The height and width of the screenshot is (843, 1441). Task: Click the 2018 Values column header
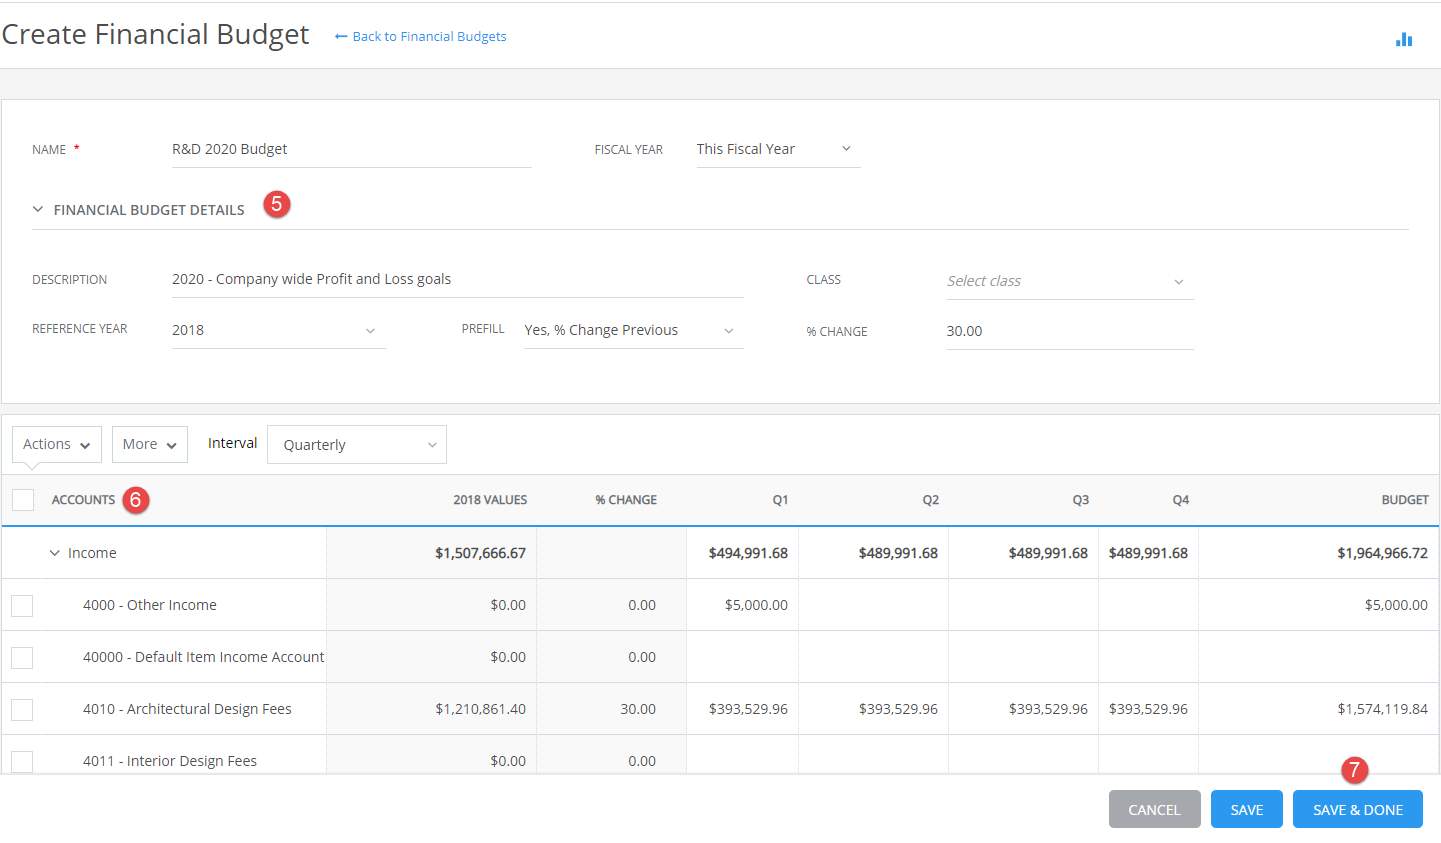pyautogui.click(x=490, y=500)
